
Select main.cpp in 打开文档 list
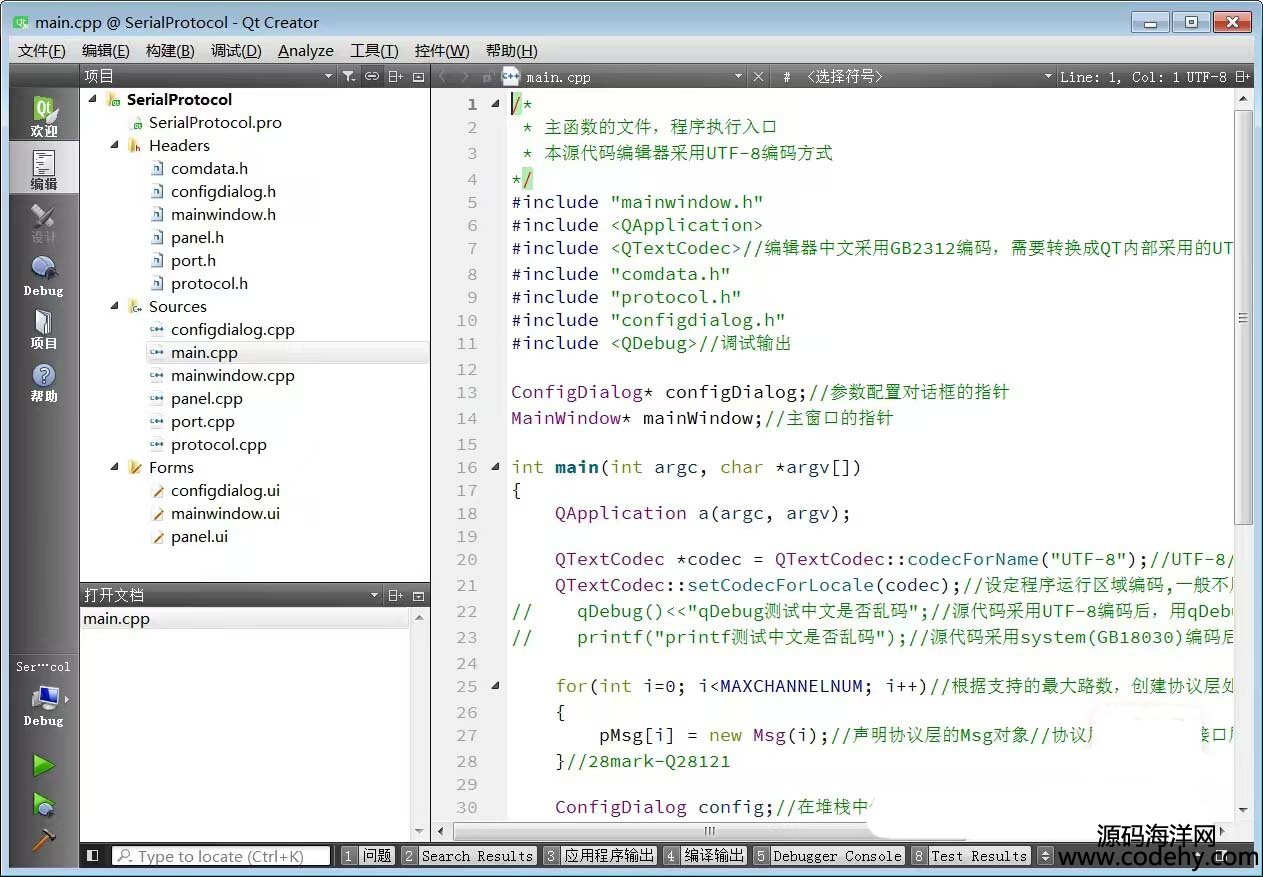[245, 619]
